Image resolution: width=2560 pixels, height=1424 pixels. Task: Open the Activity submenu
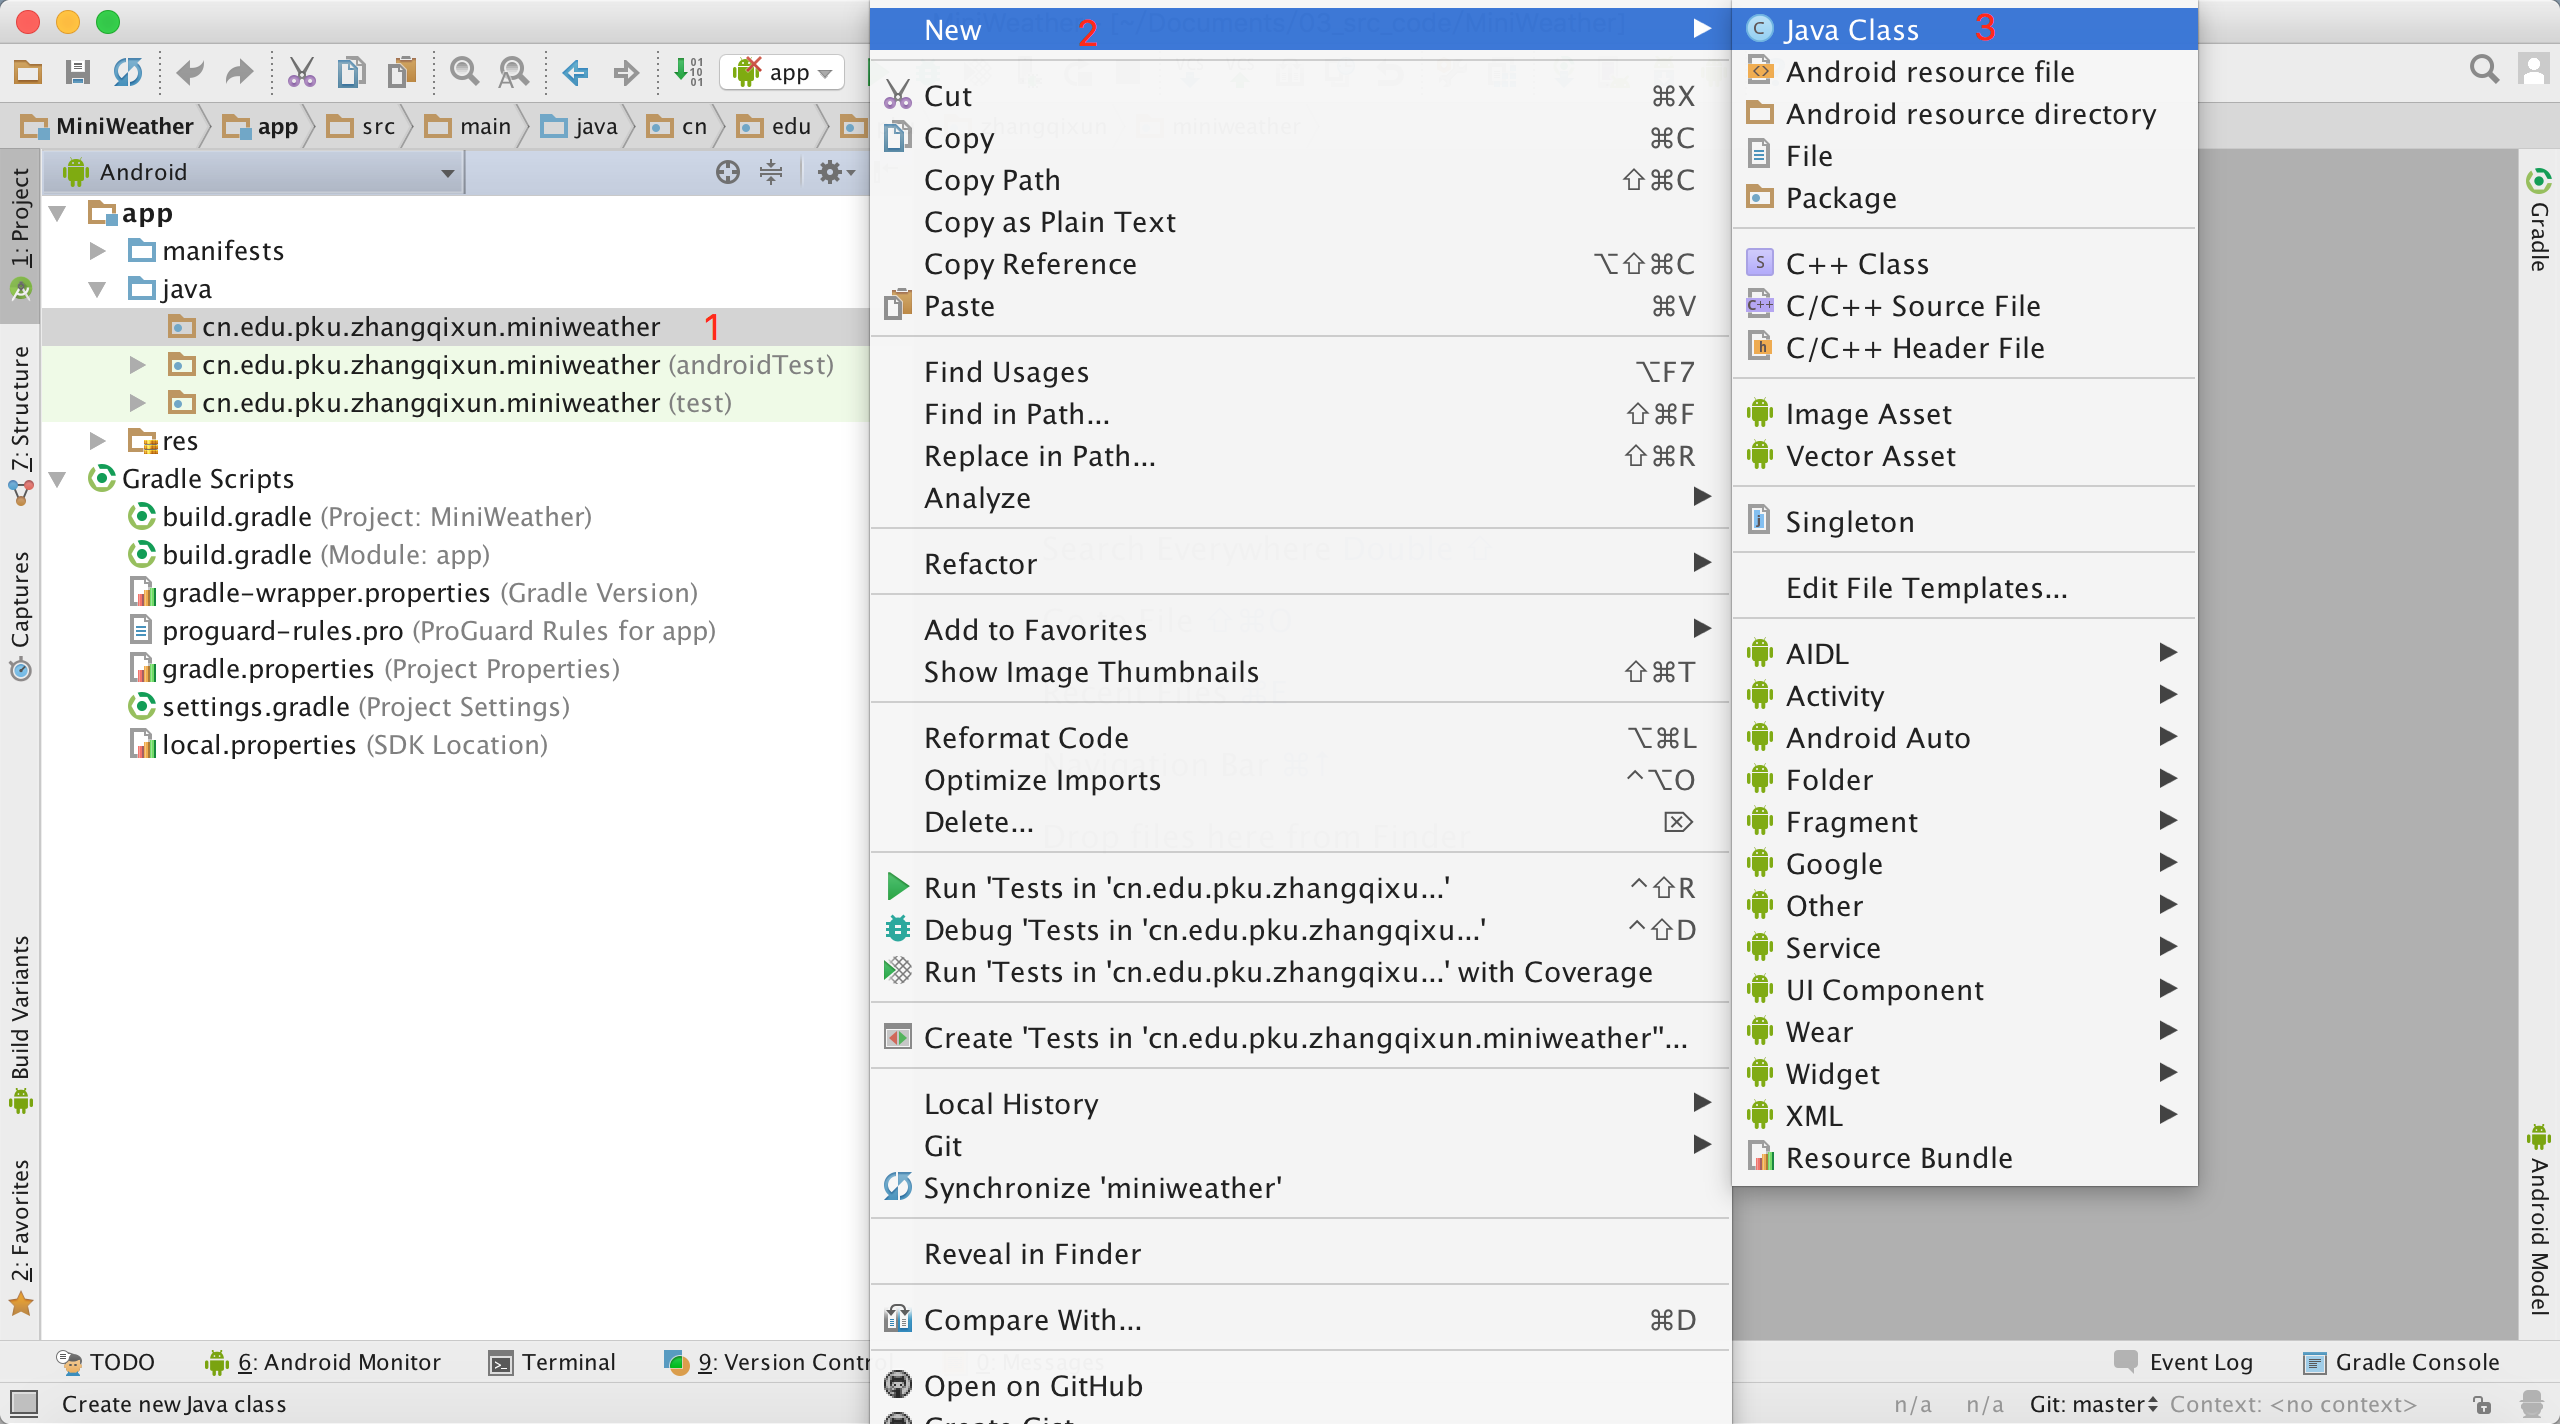(1964, 696)
